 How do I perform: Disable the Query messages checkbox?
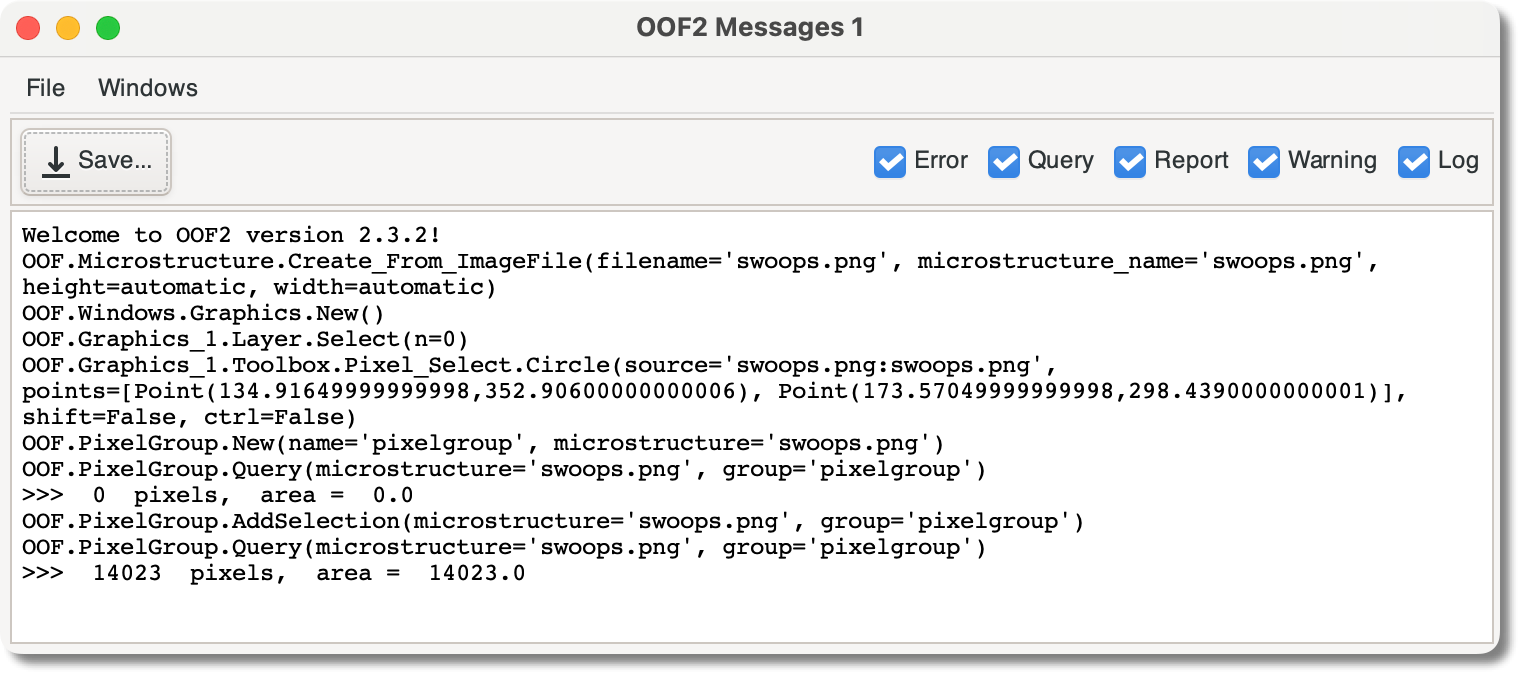point(1004,161)
